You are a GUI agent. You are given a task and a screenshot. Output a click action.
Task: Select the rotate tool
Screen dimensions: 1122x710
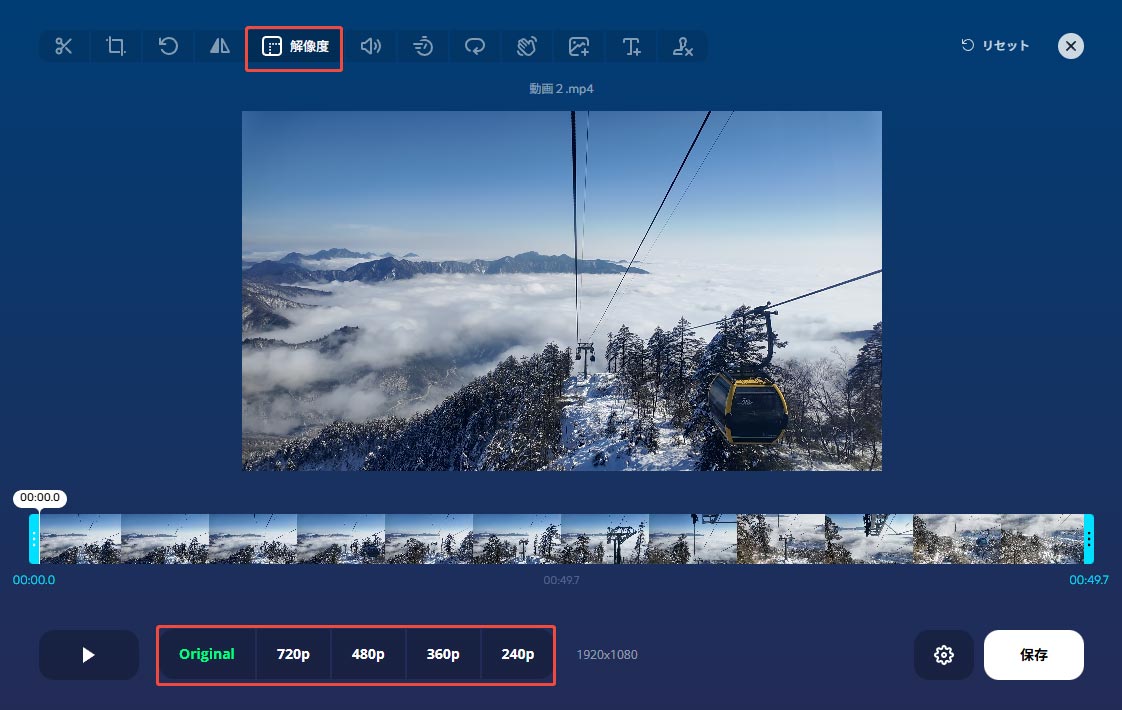[168, 46]
